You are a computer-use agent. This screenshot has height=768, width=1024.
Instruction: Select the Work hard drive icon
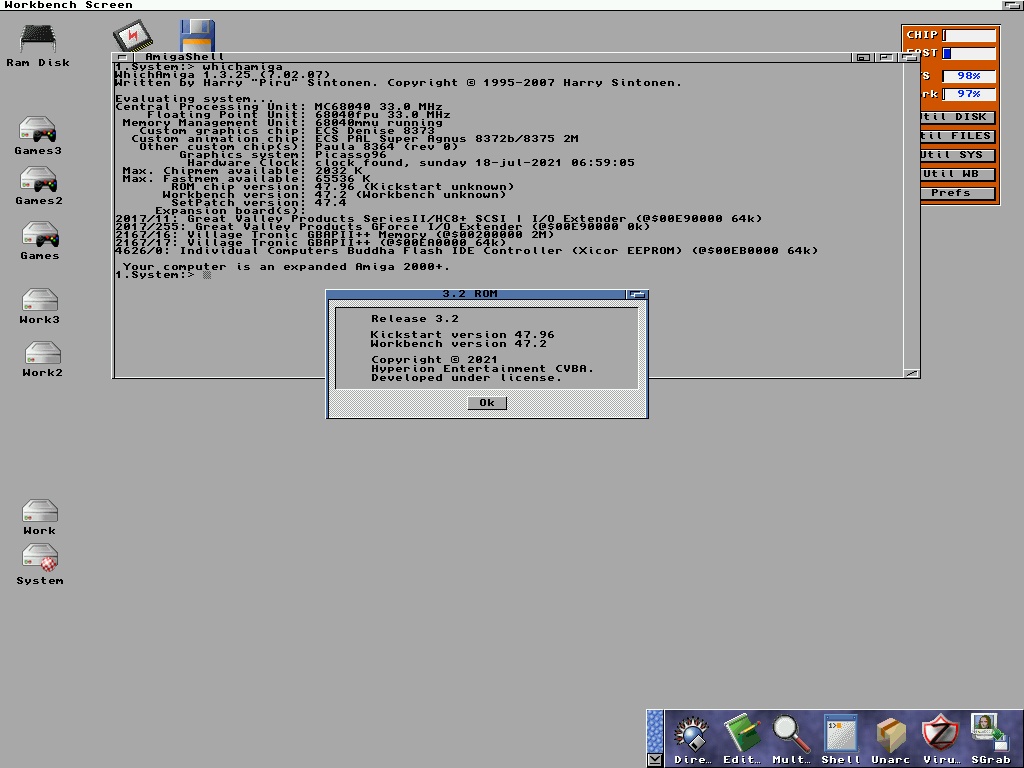click(x=40, y=517)
